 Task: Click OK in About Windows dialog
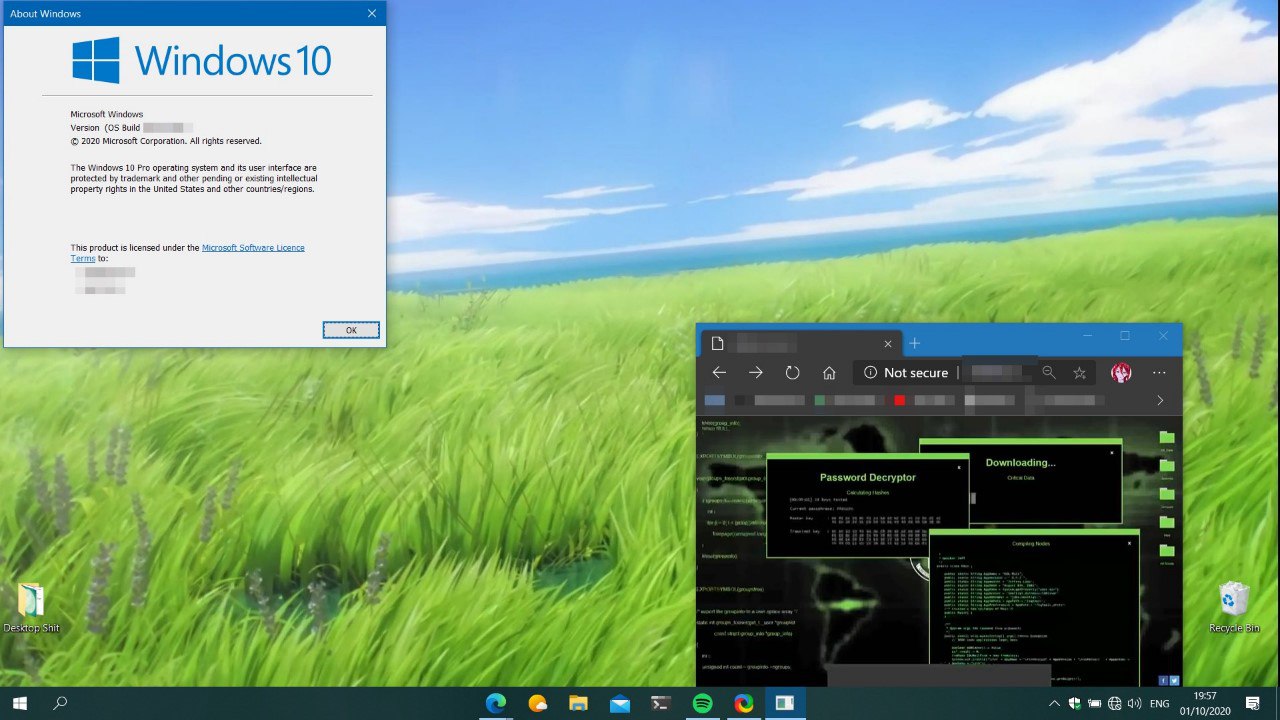[x=351, y=330]
